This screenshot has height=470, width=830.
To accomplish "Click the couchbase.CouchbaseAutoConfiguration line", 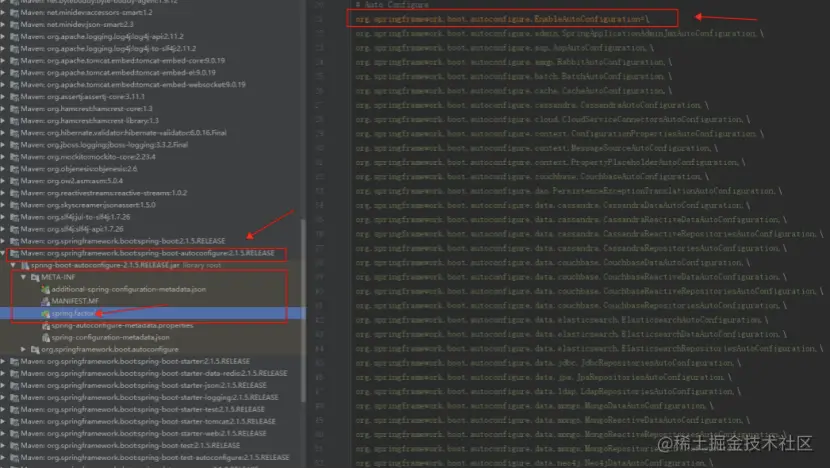I will click(x=532, y=176).
